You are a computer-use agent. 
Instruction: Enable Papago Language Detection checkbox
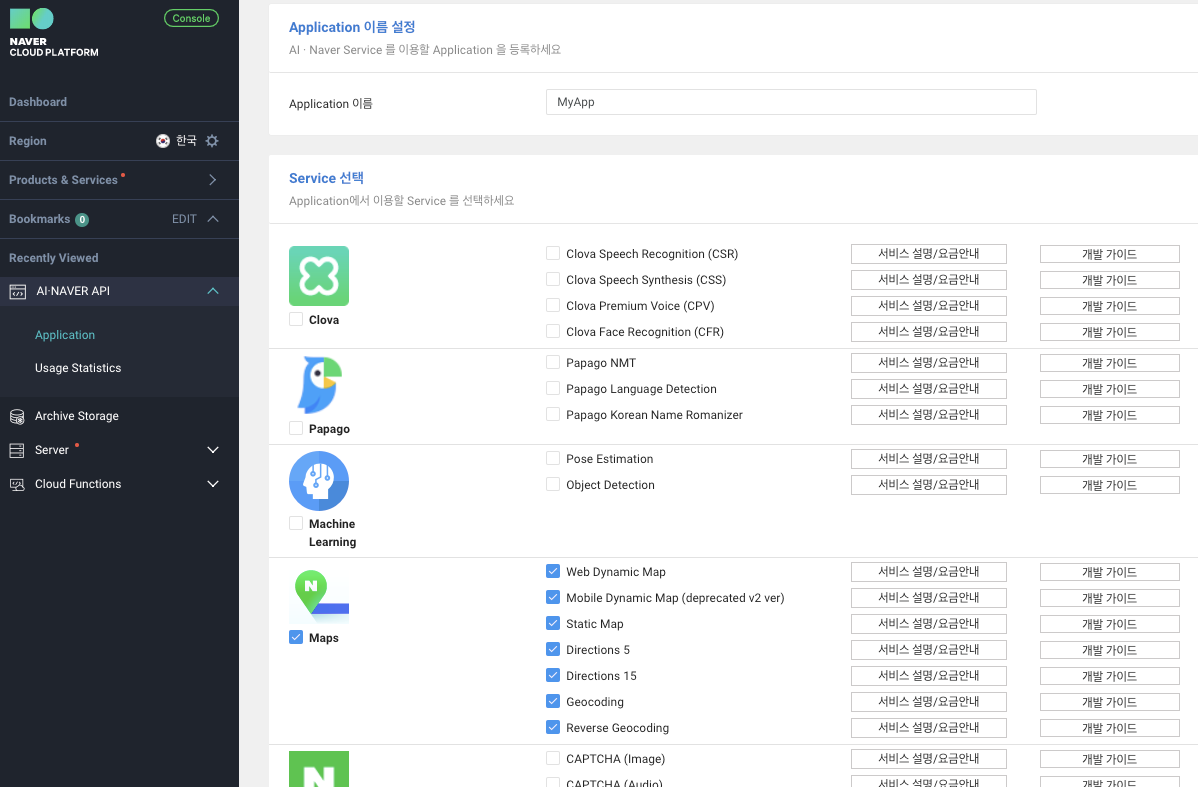click(x=552, y=388)
